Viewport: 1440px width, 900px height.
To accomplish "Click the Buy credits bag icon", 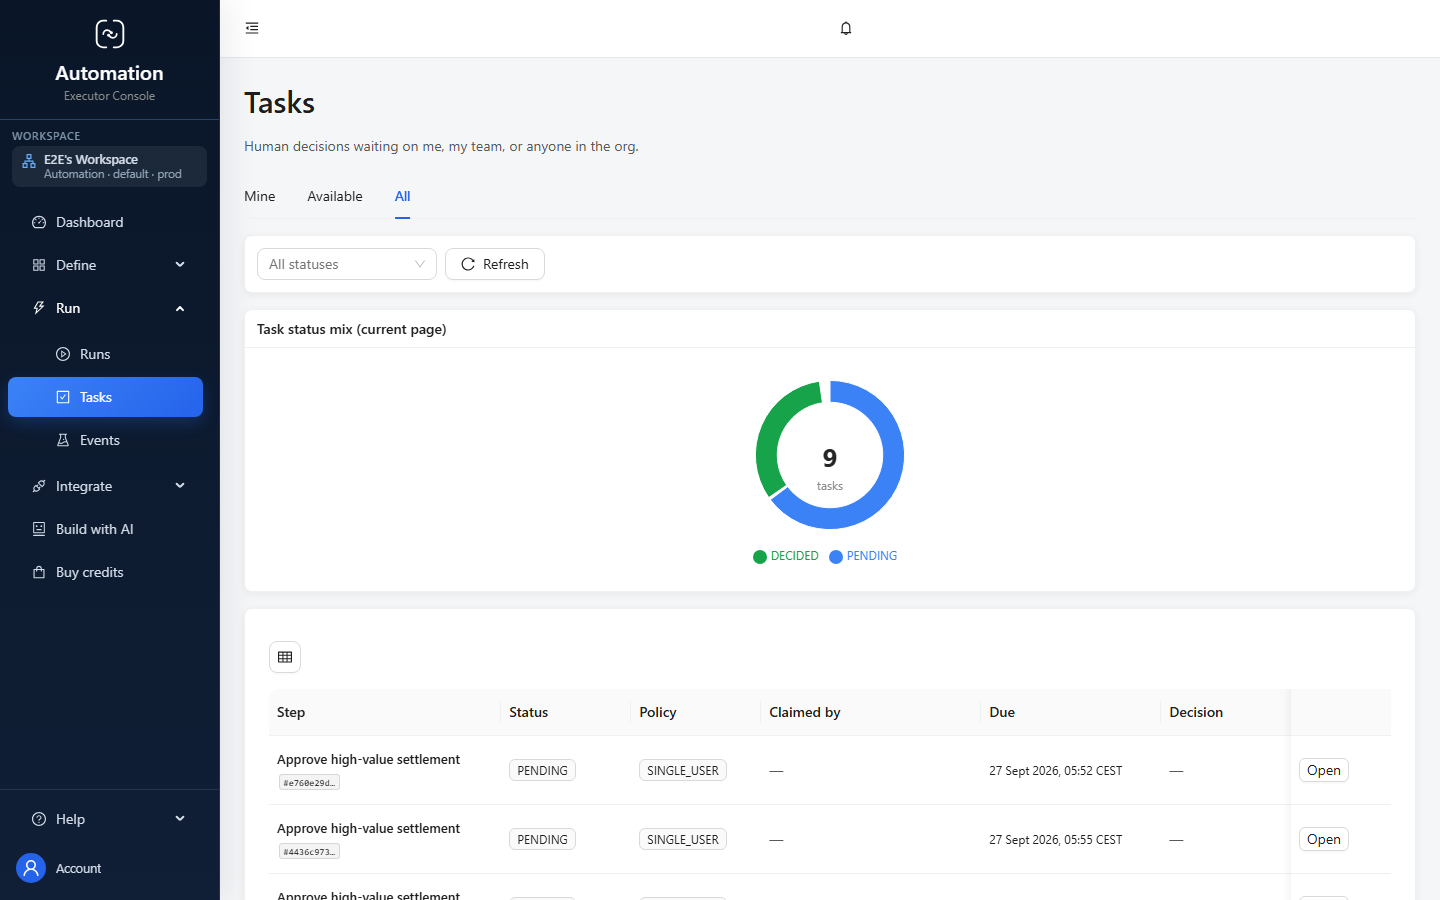I will coord(39,572).
